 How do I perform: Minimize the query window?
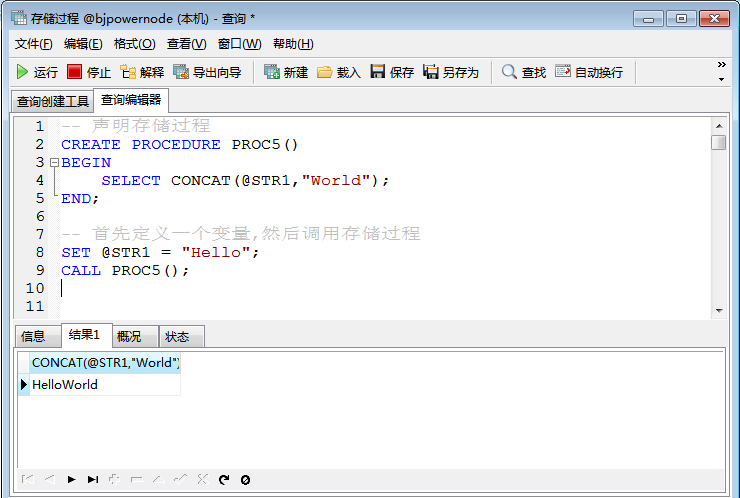(648, 19)
